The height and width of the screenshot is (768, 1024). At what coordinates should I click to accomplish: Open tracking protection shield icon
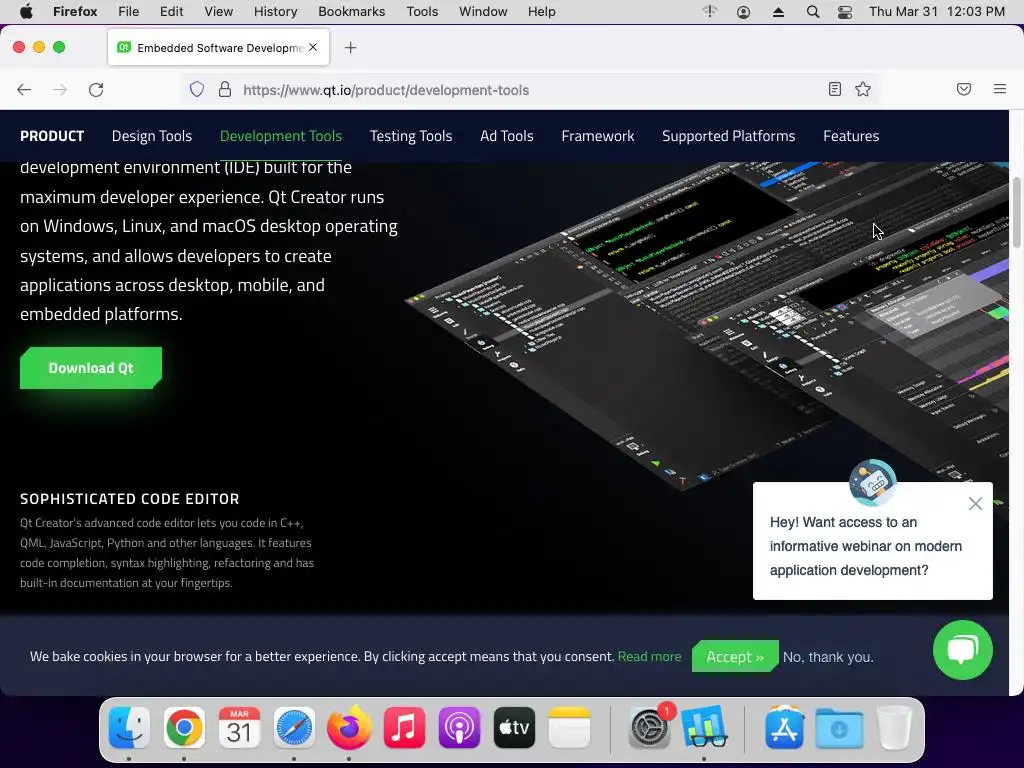(x=197, y=89)
